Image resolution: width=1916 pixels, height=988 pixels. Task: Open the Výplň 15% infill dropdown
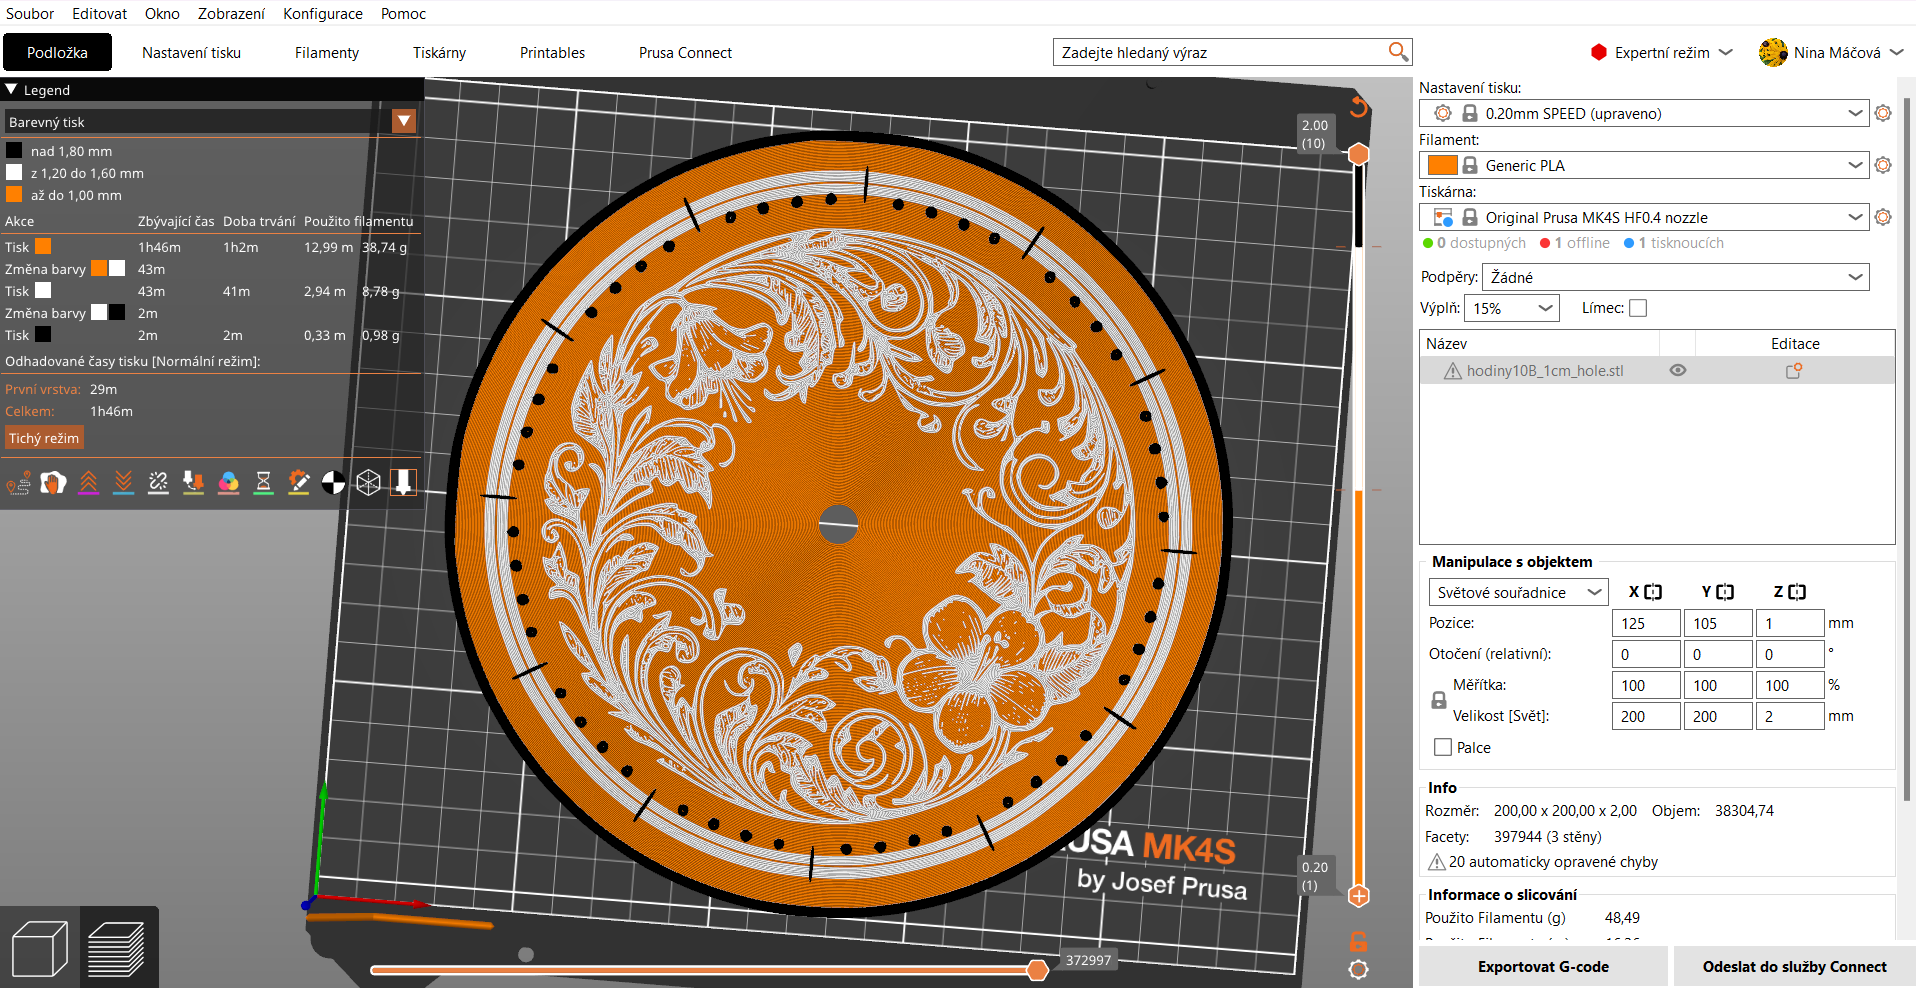pyautogui.click(x=1512, y=308)
